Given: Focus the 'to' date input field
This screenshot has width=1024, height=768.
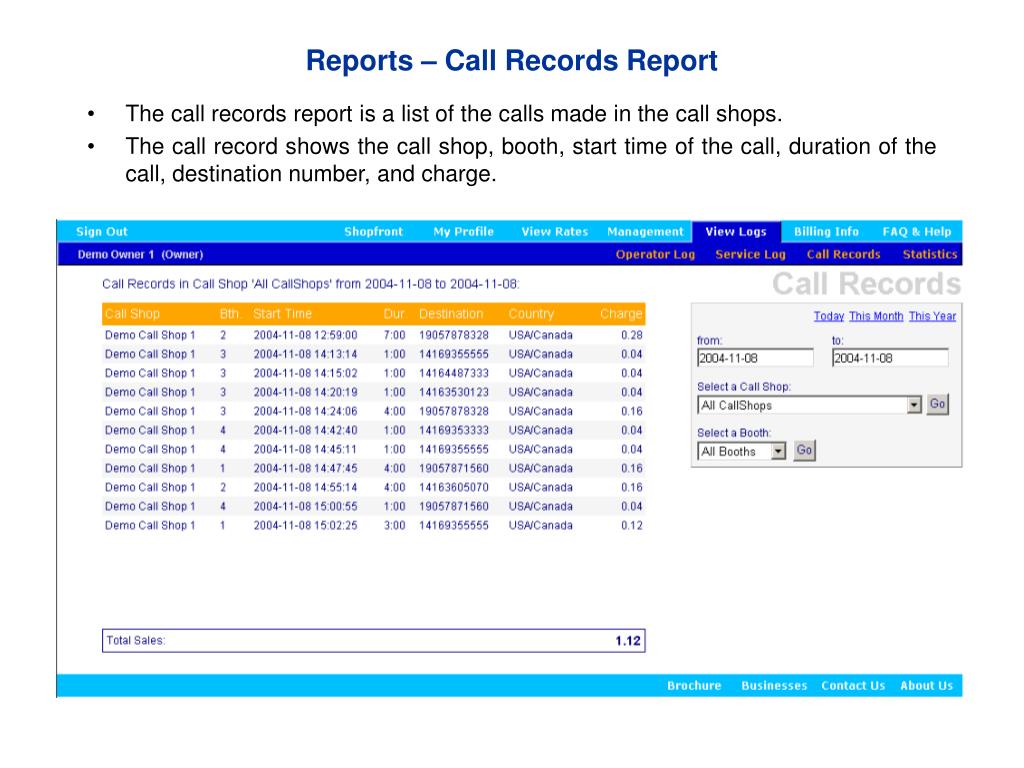Looking at the screenshot, I should 890,358.
